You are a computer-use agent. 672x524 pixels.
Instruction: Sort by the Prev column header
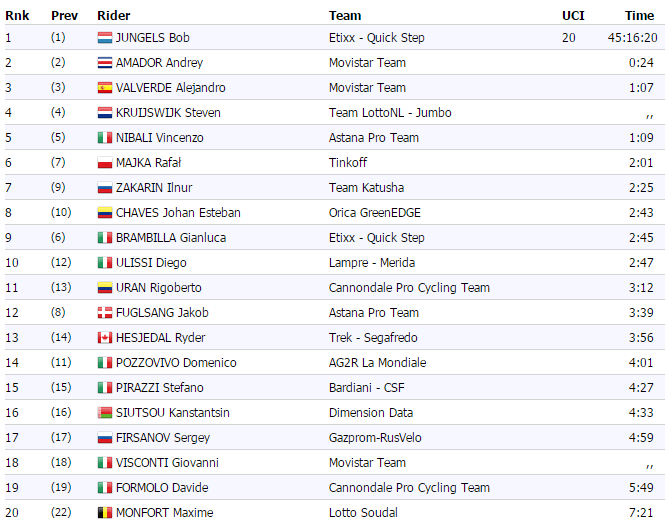tap(64, 16)
